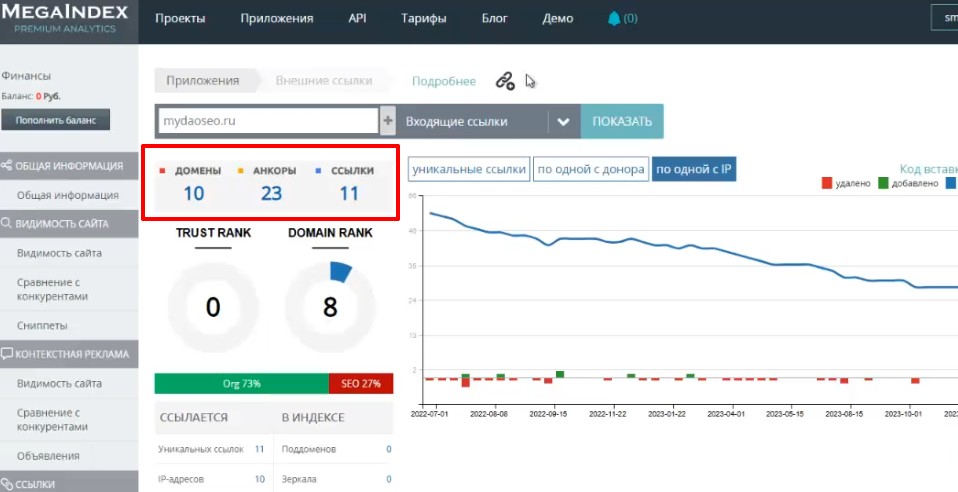
Task: Open Видимость сайта under Контекстная реклама
Action: (59, 383)
